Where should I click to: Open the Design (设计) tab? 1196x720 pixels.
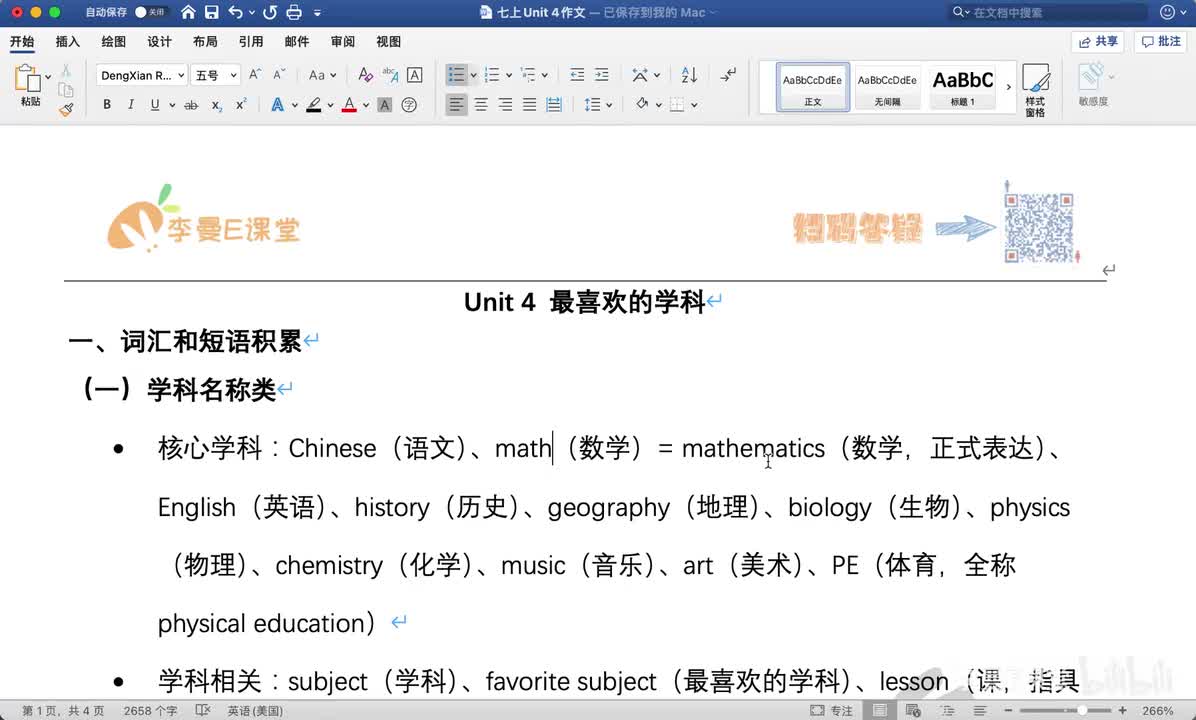point(159,41)
